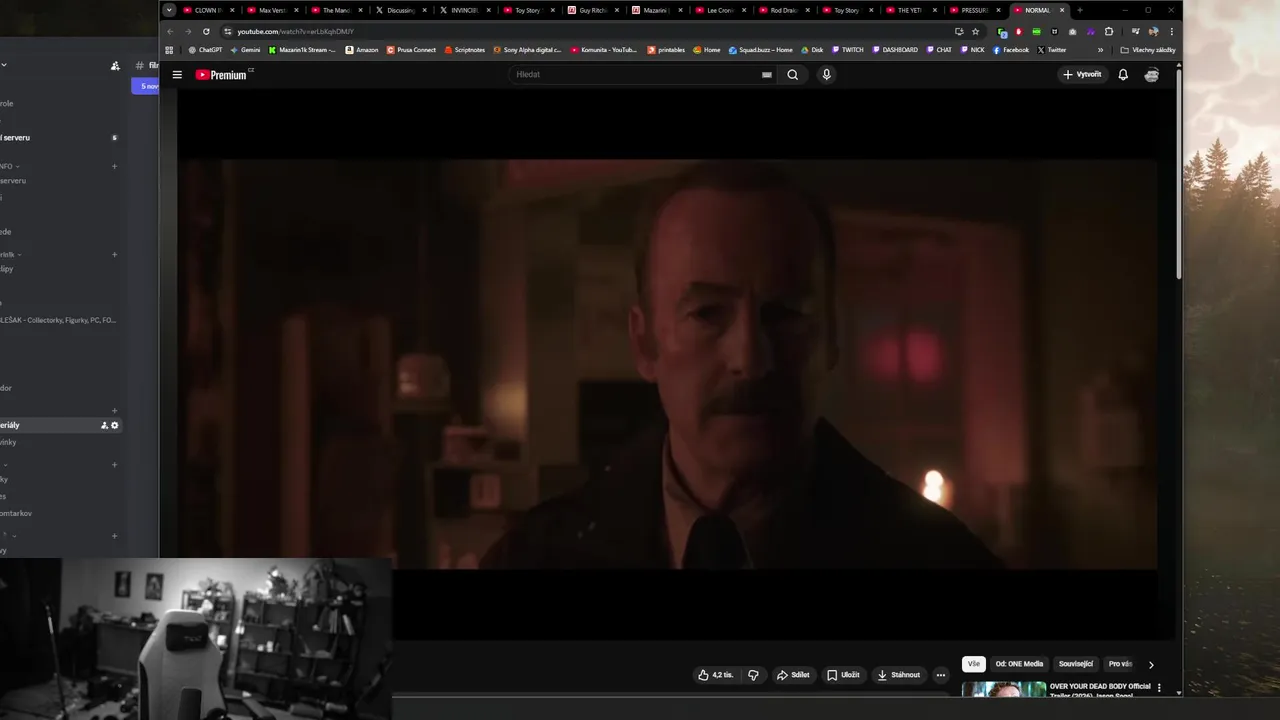
Task: Go back in Chrome
Action: (170, 31)
